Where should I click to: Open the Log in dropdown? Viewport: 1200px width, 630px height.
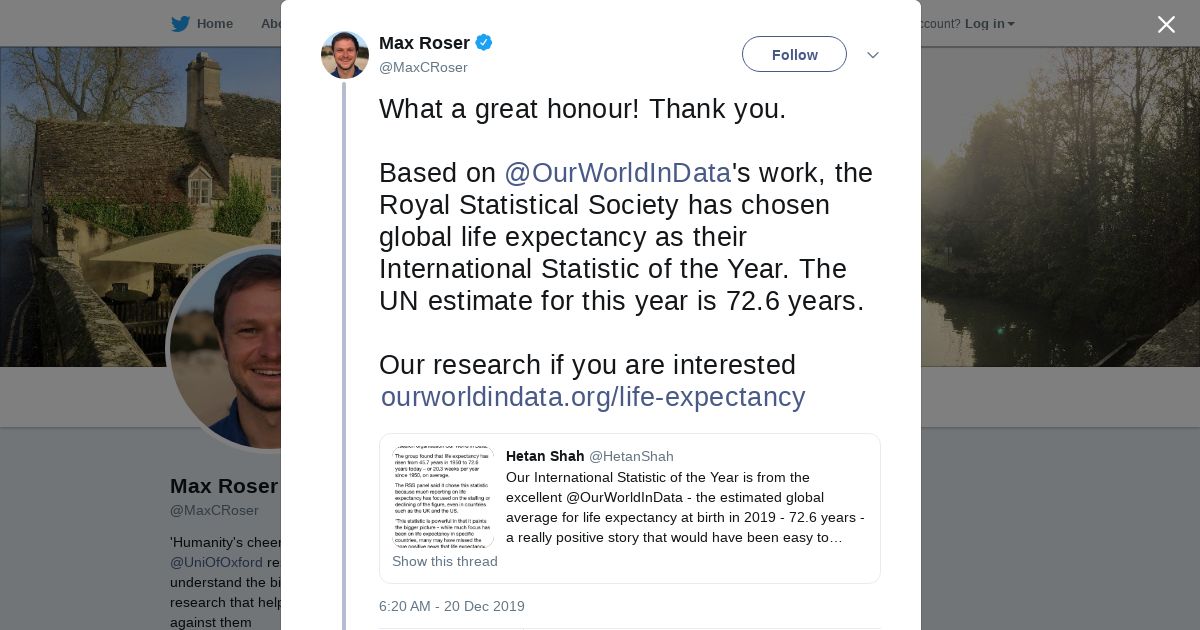(x=989, y=24)
